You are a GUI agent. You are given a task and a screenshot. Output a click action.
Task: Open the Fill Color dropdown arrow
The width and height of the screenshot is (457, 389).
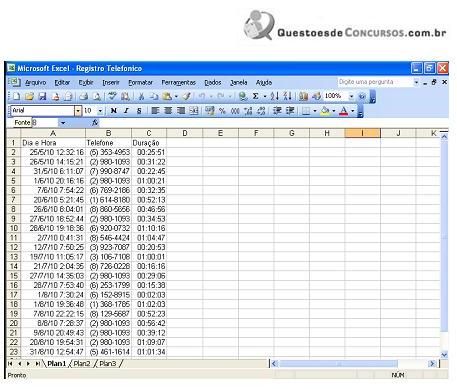pyautogui.click(x=333, y=111)
